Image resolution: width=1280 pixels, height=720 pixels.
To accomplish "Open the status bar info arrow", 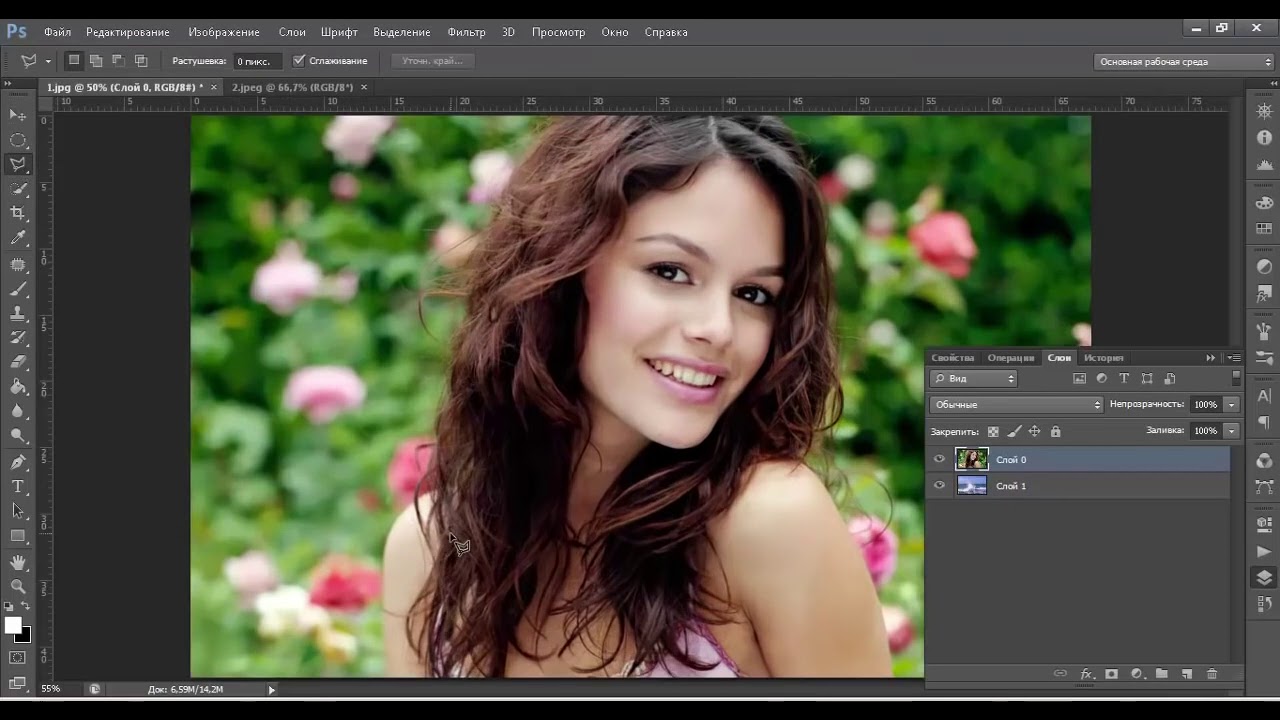I will (x=271, y=689).
